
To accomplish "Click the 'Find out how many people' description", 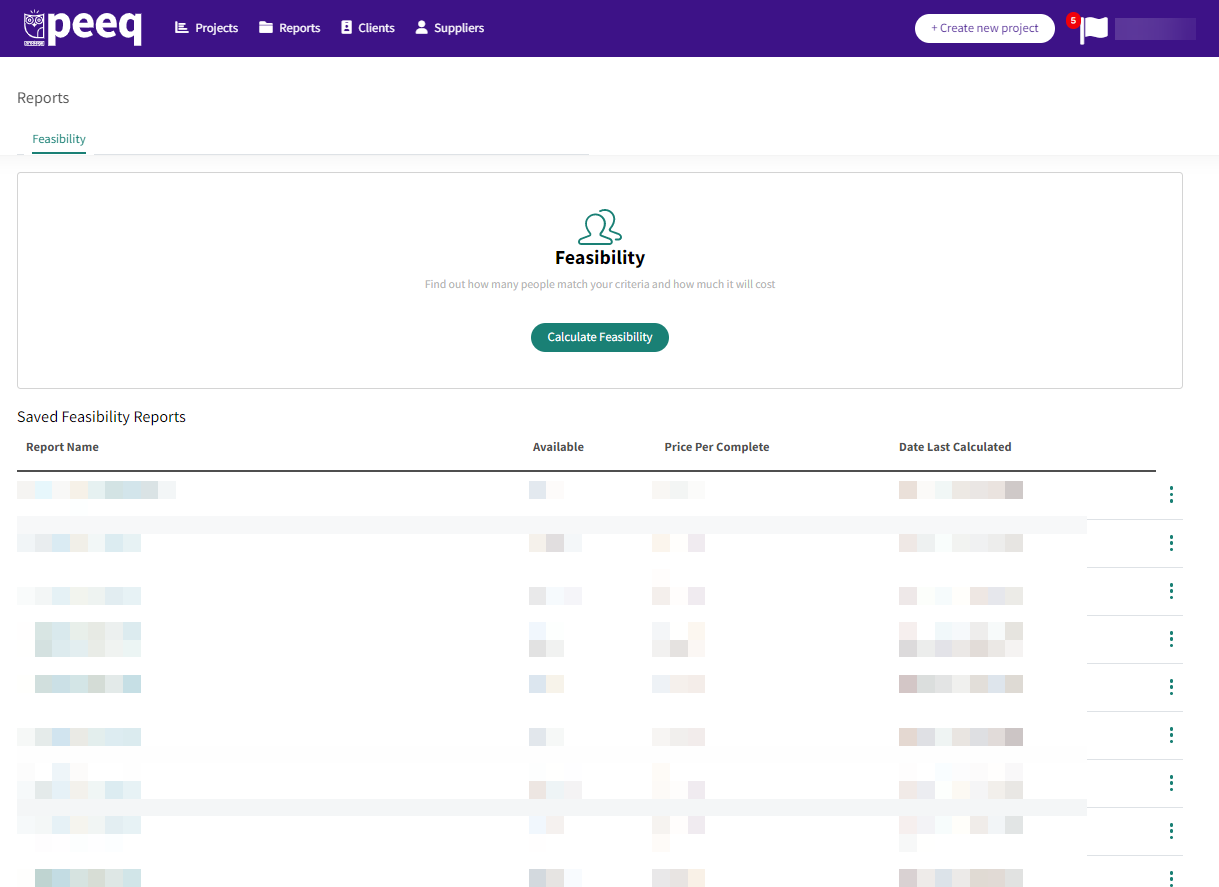I will (x=600, y=285).
